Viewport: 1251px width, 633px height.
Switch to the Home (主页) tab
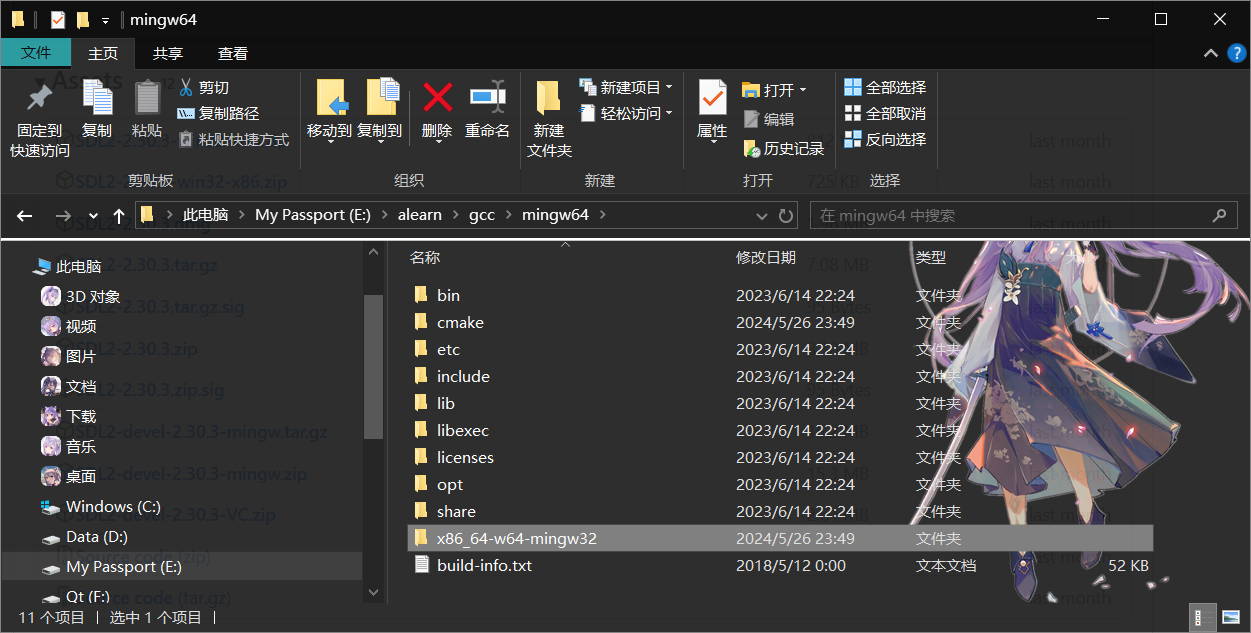click(x=103, y=53)
